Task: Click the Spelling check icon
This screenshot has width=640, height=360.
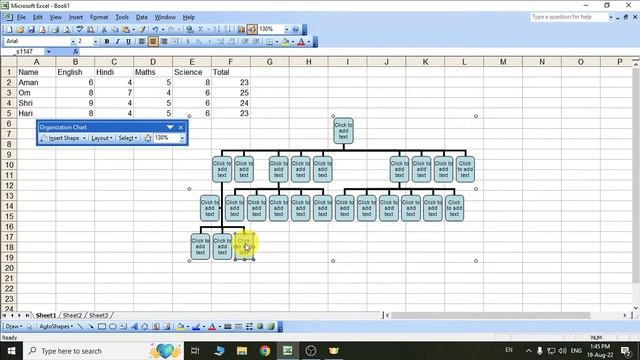Action: [x=80, y=29]
